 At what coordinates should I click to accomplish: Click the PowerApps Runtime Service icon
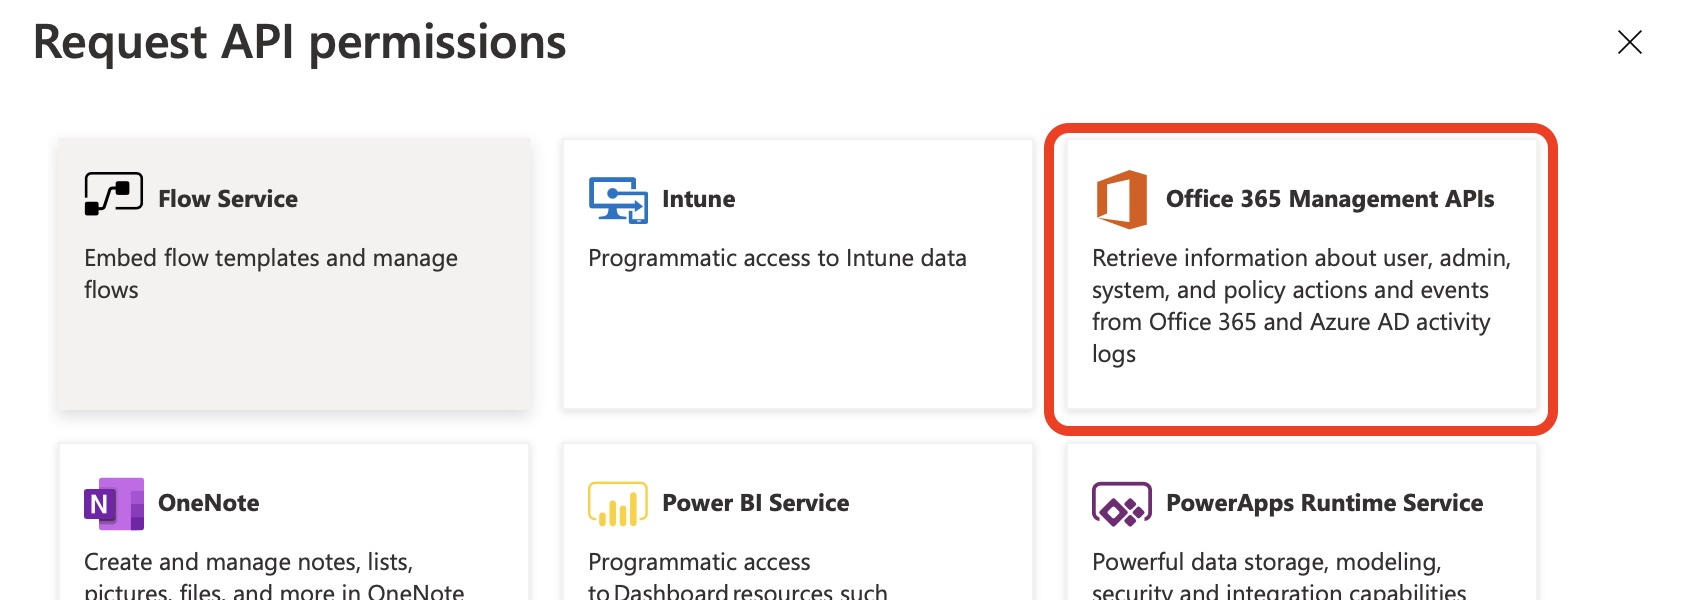tap(1122, 504)
